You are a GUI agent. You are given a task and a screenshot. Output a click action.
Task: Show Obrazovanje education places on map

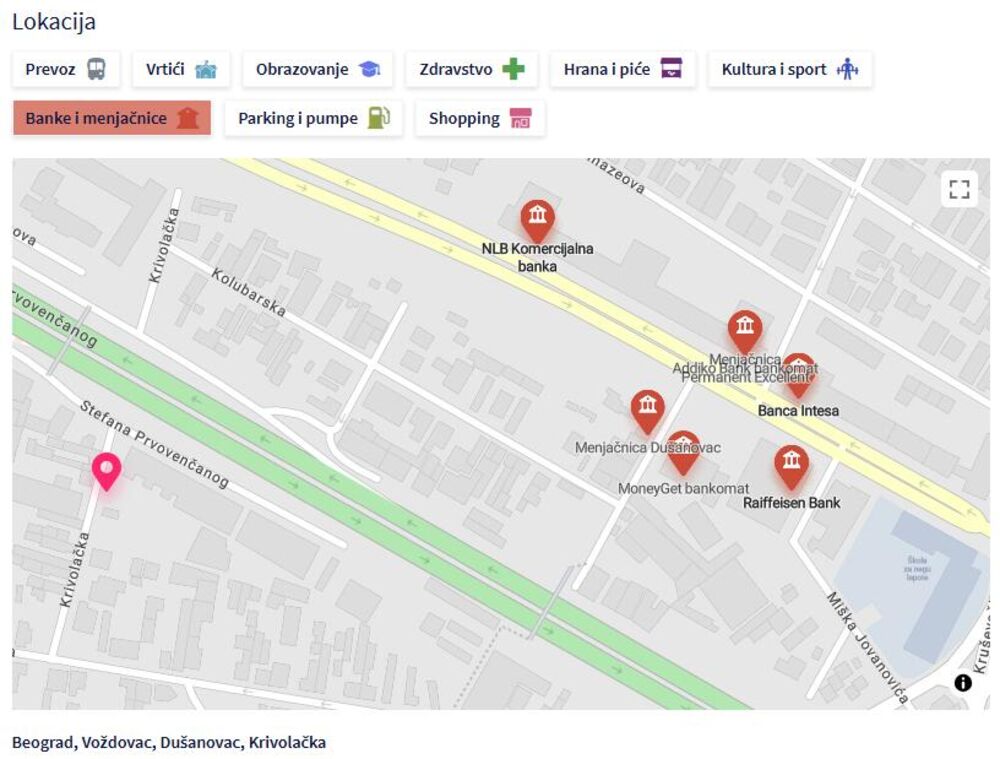[x=317, y=69]
